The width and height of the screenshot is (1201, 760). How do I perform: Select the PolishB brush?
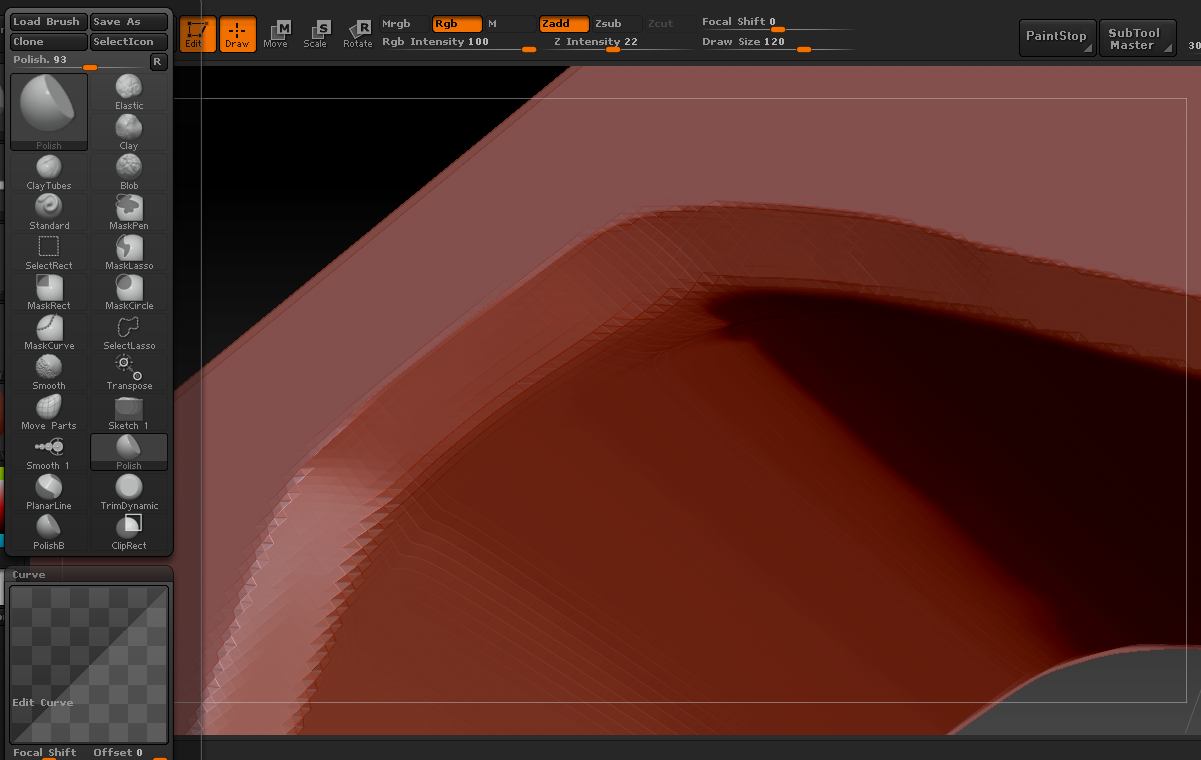49,532
